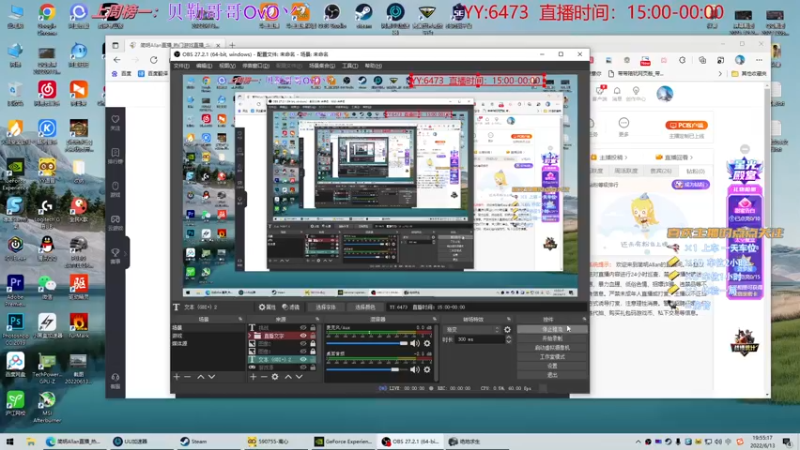
Task: Adjust 麦克风/Aux volume slider
Action: coord(367,343)
